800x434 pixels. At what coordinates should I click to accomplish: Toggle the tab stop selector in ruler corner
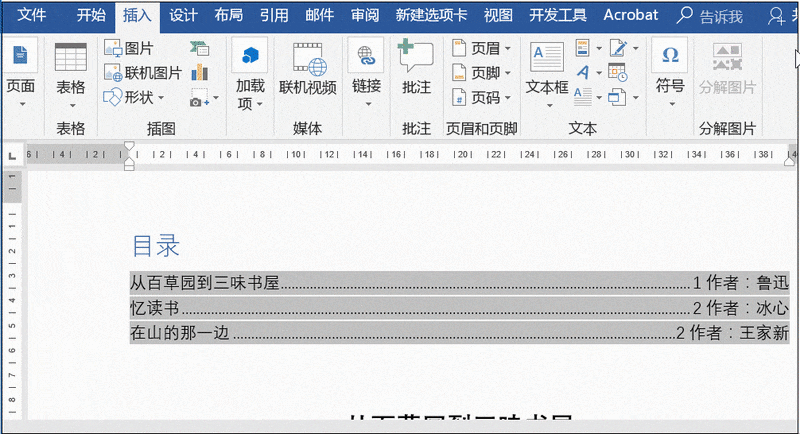pos(12,155)
